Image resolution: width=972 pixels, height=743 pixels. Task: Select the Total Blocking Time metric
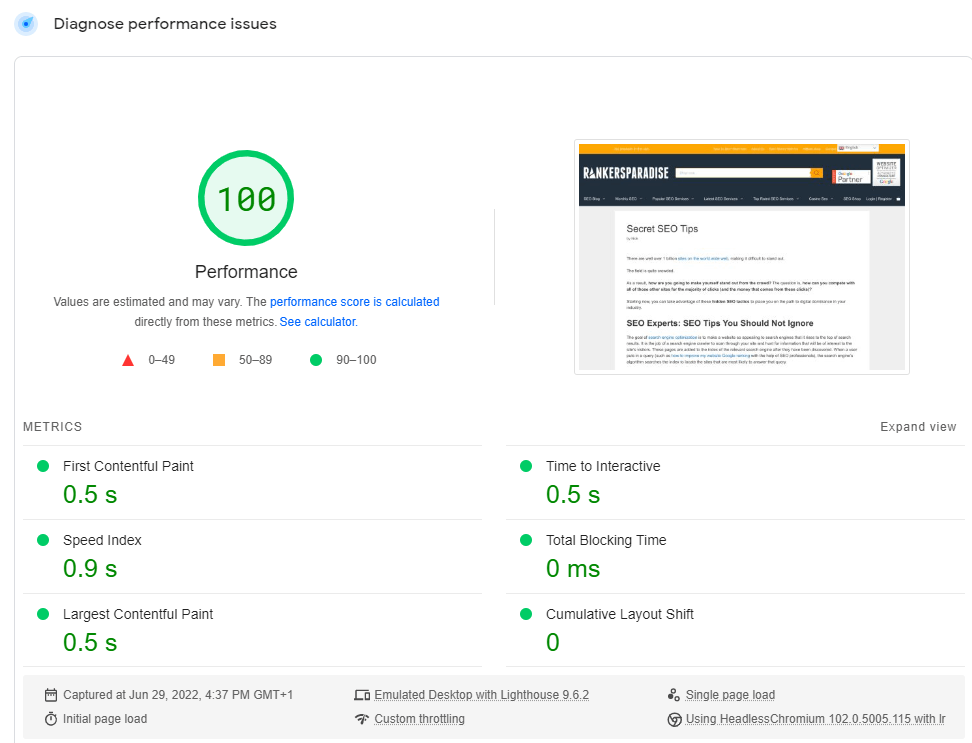pos(605,540)
